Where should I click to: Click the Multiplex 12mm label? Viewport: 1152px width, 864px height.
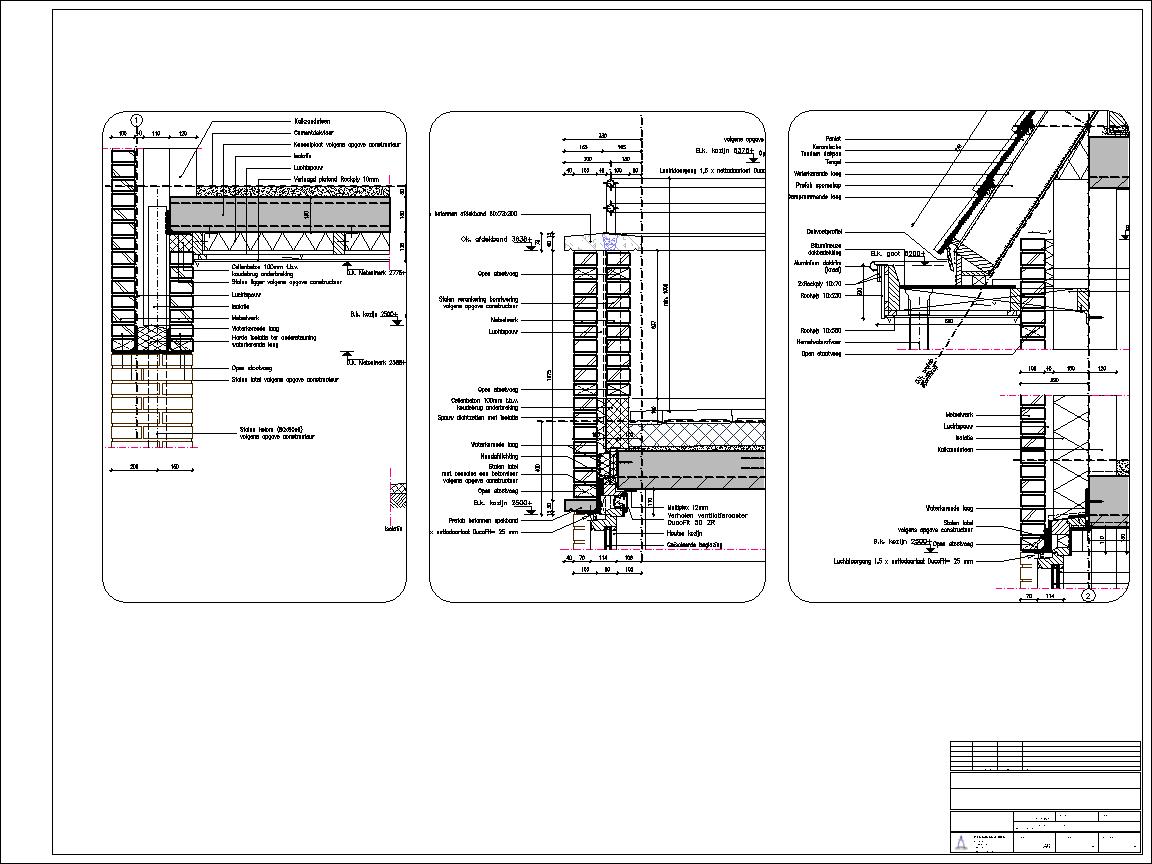tap(688, 508)
